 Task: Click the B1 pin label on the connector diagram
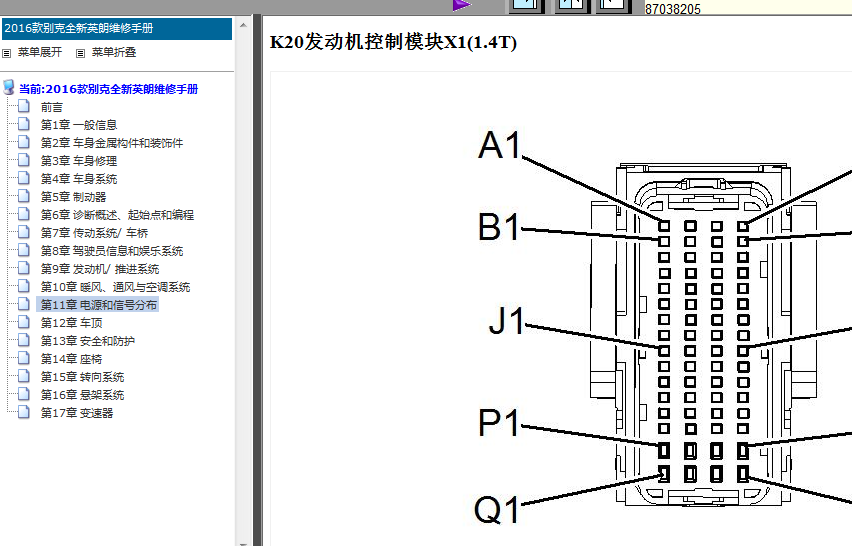point(499,227)
